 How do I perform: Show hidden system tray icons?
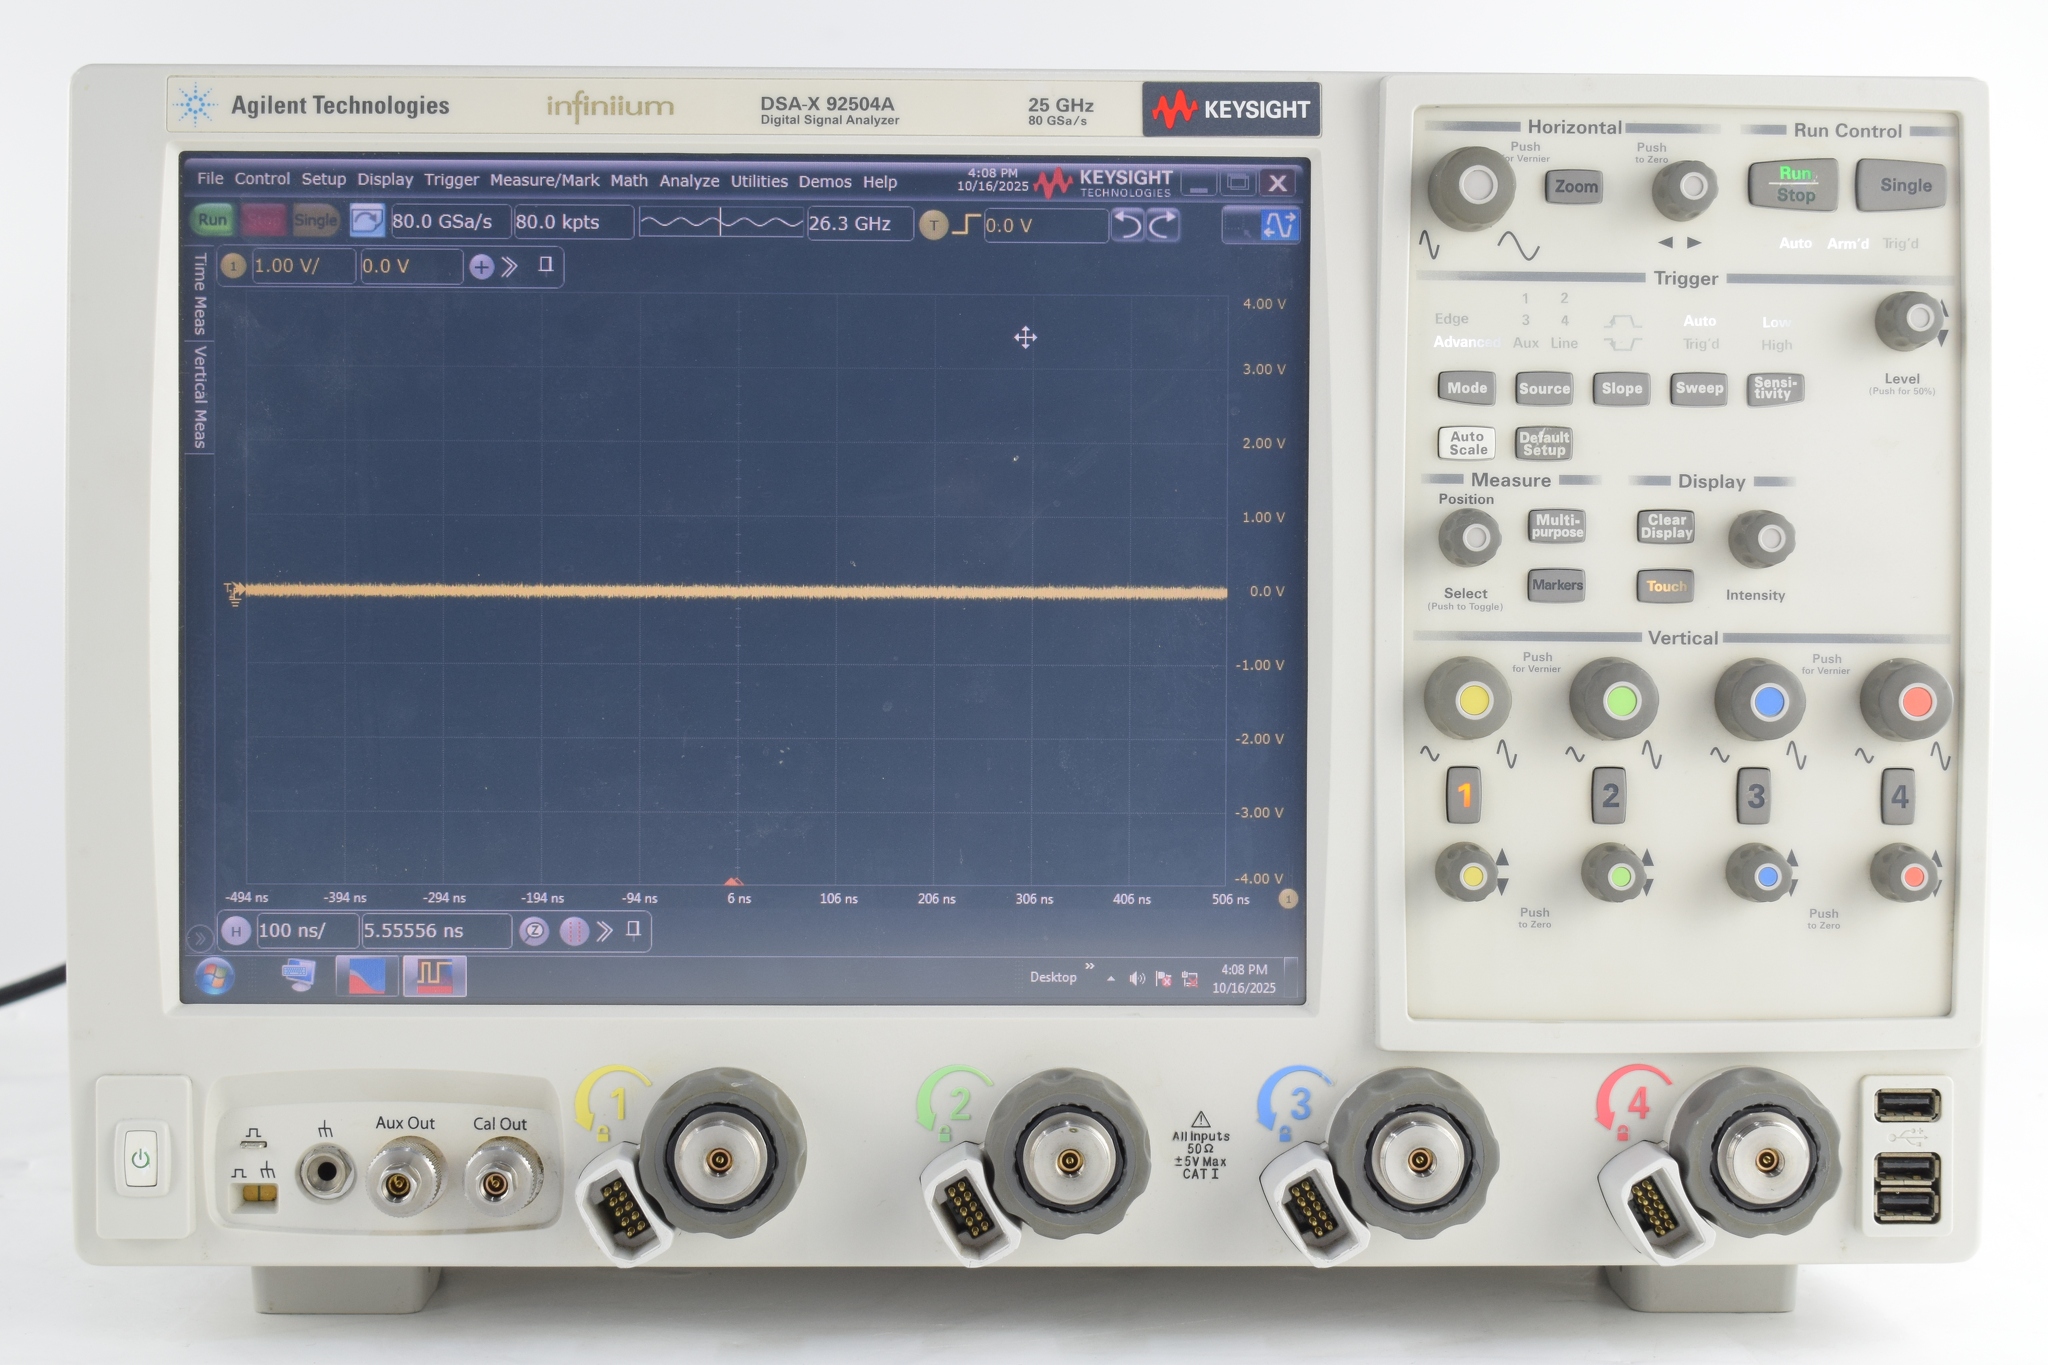[1111, 979]
